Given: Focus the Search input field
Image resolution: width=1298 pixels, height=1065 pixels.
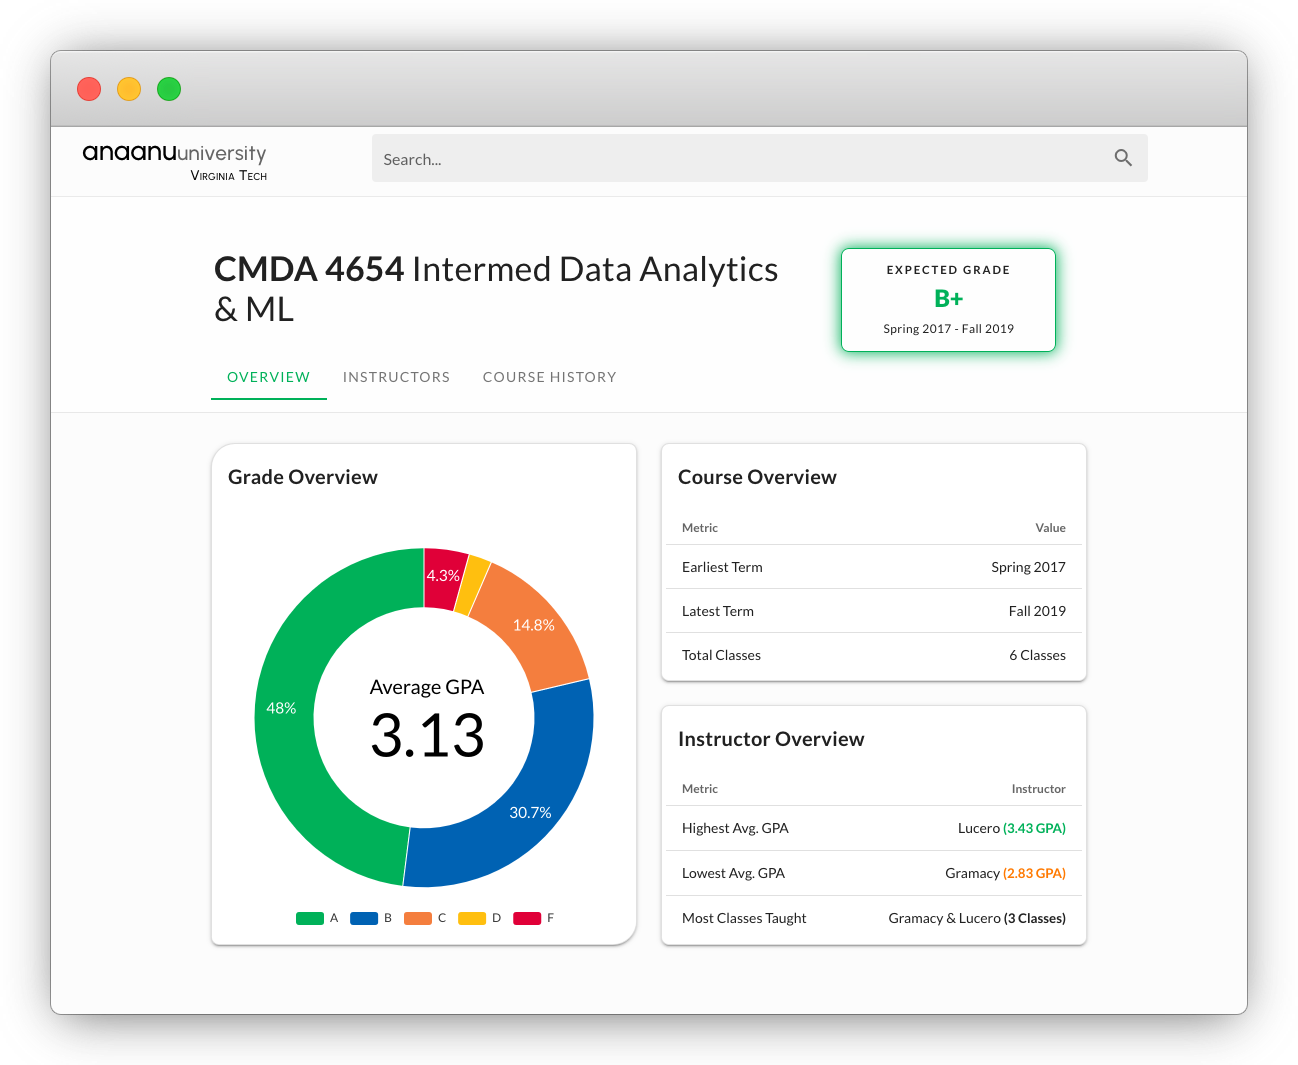Looking at the screenshot, I should [x=740, y=159].
